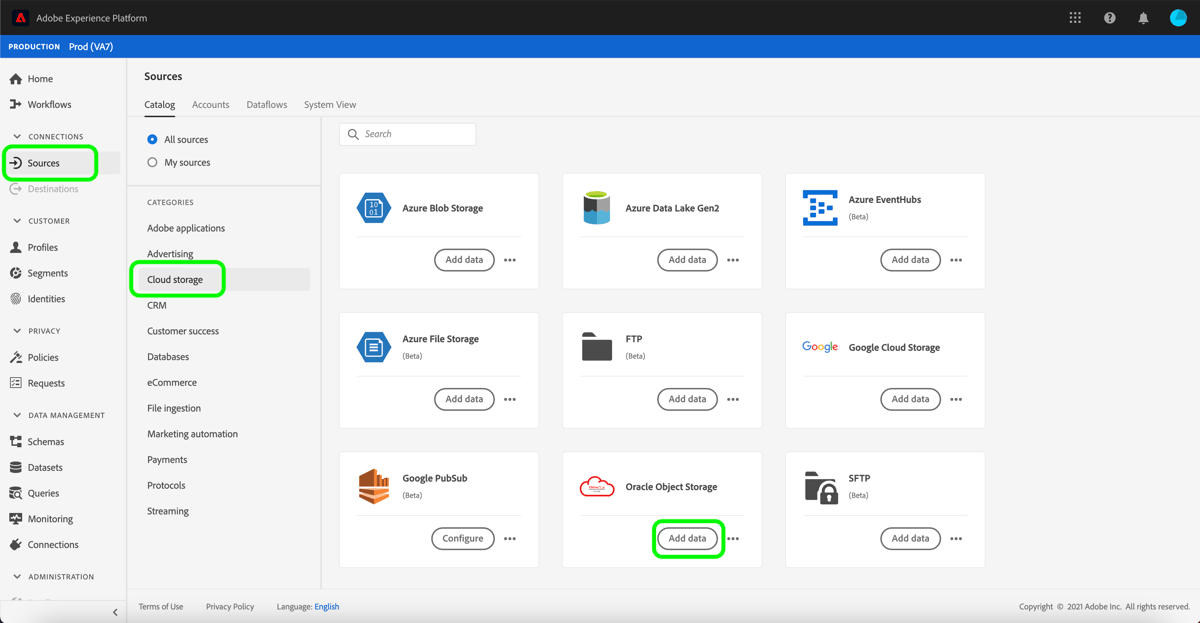Click Add data for Azure EventHubs
Screen dimensions: 1200x623
click(x=910, y=260)
